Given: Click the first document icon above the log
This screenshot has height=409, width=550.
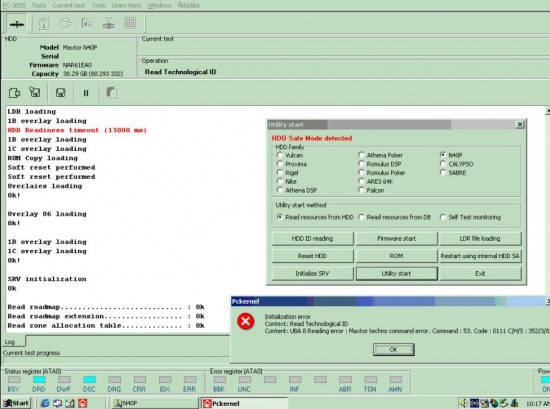Looking at the screenshot, I should (x=14, y=93).
